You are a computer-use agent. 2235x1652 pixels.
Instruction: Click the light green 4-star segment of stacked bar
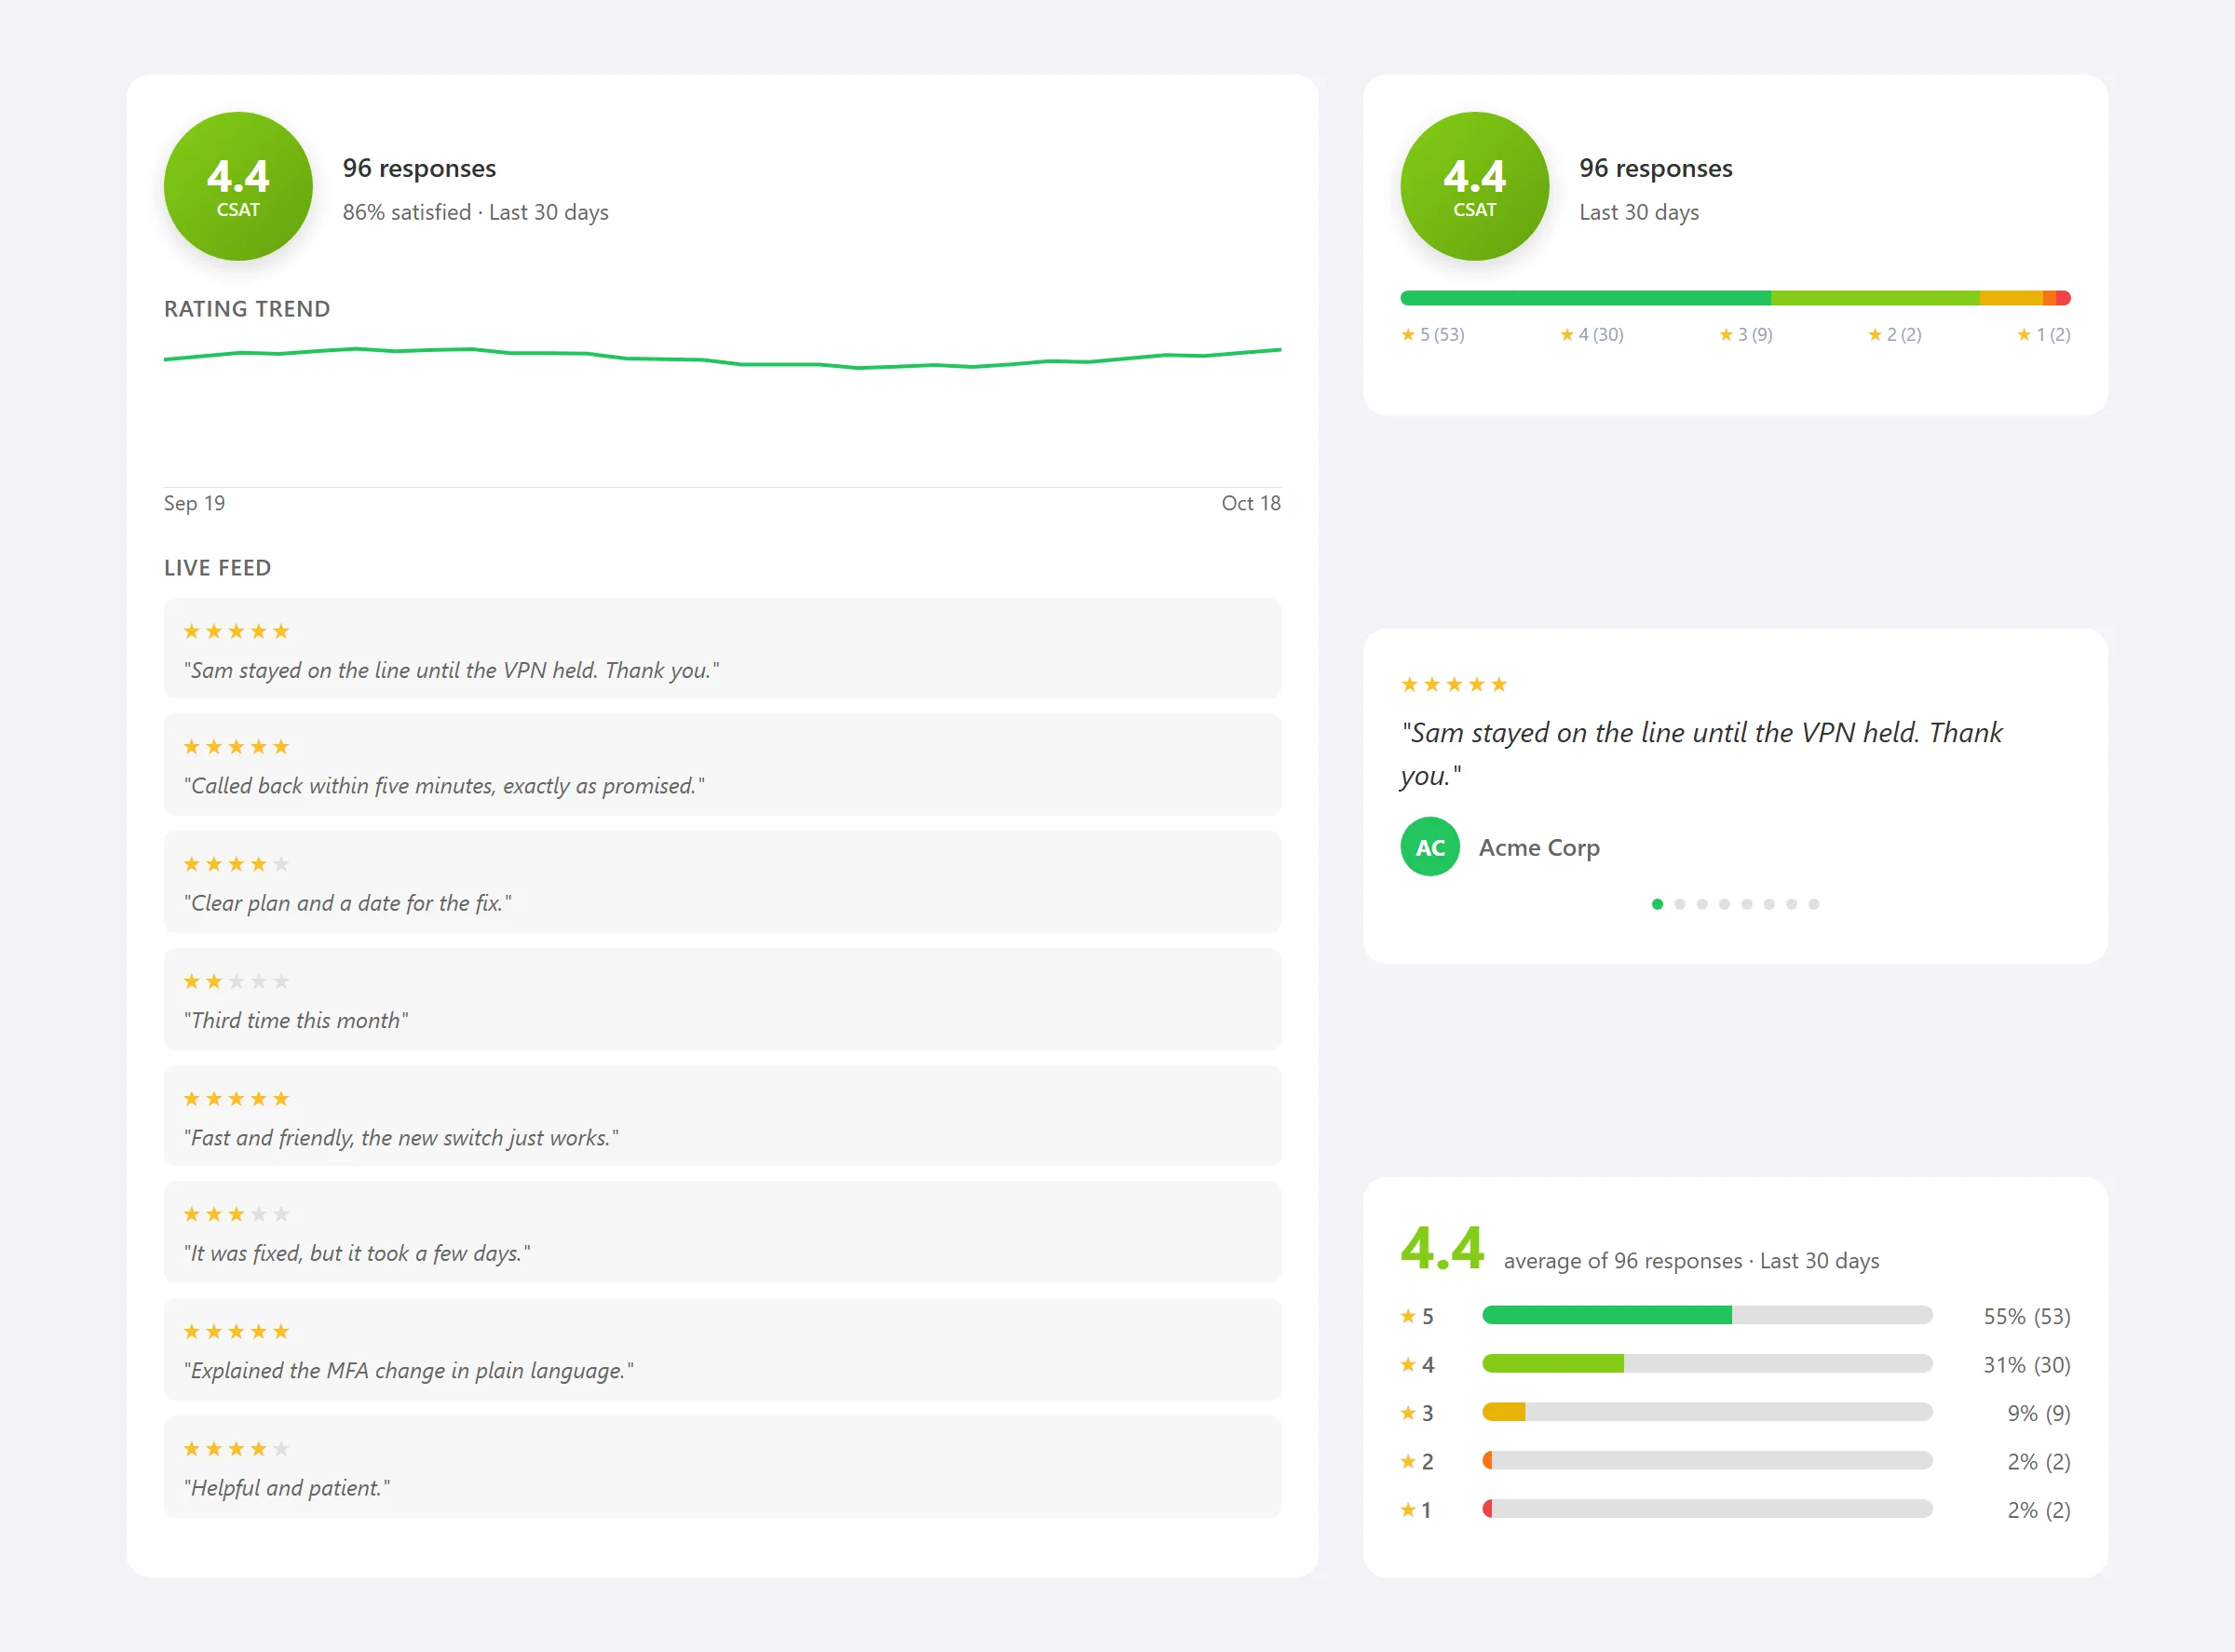[1875, 298]
